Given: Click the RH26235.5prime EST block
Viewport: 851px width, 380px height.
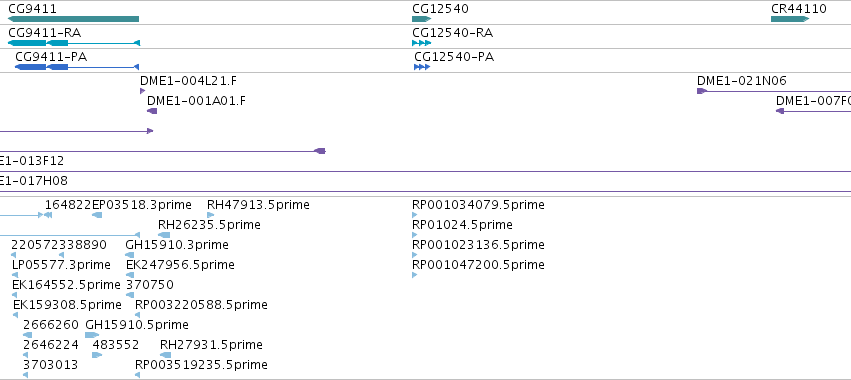Looking at the screenshot, I should pos(164,235).
